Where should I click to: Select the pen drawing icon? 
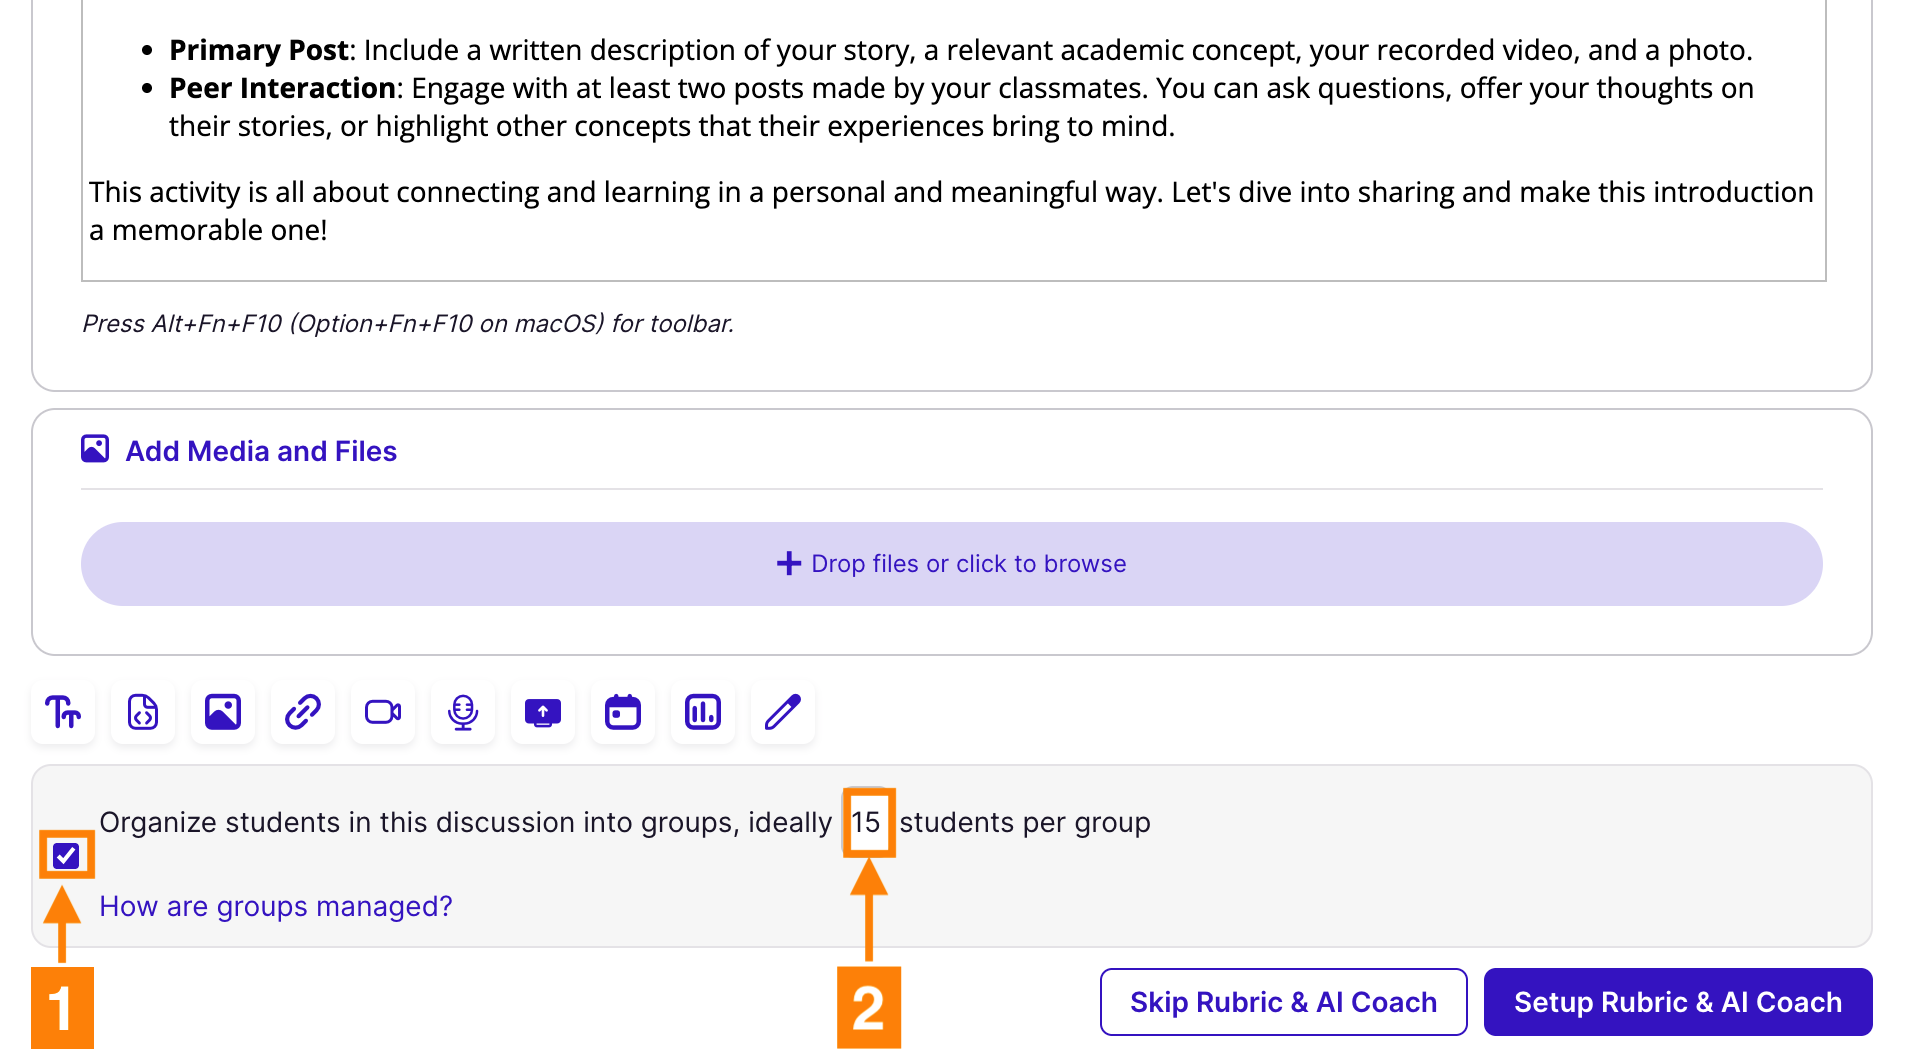pos(782,712)
